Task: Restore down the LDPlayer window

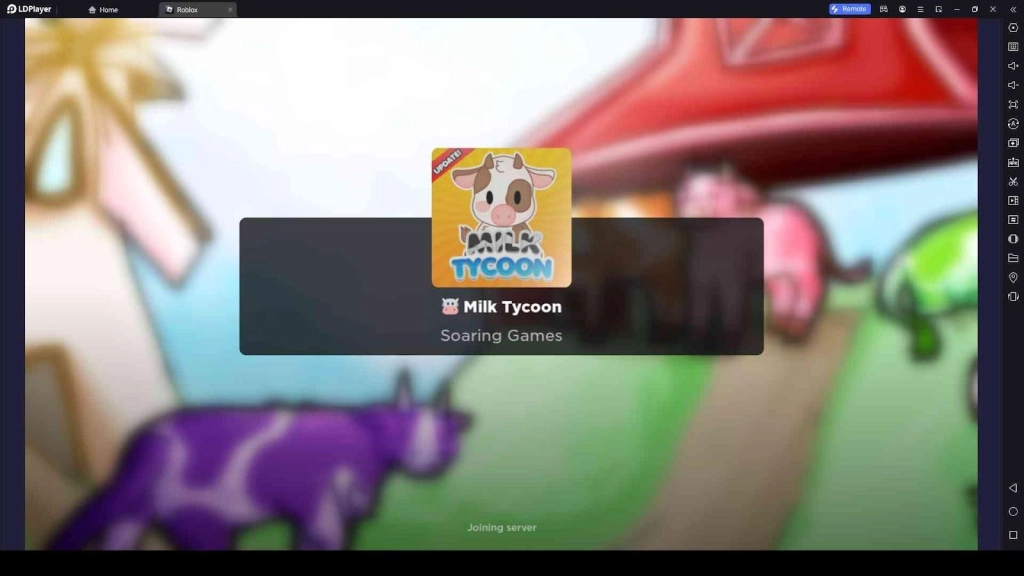Action: (x=974, y=9)
